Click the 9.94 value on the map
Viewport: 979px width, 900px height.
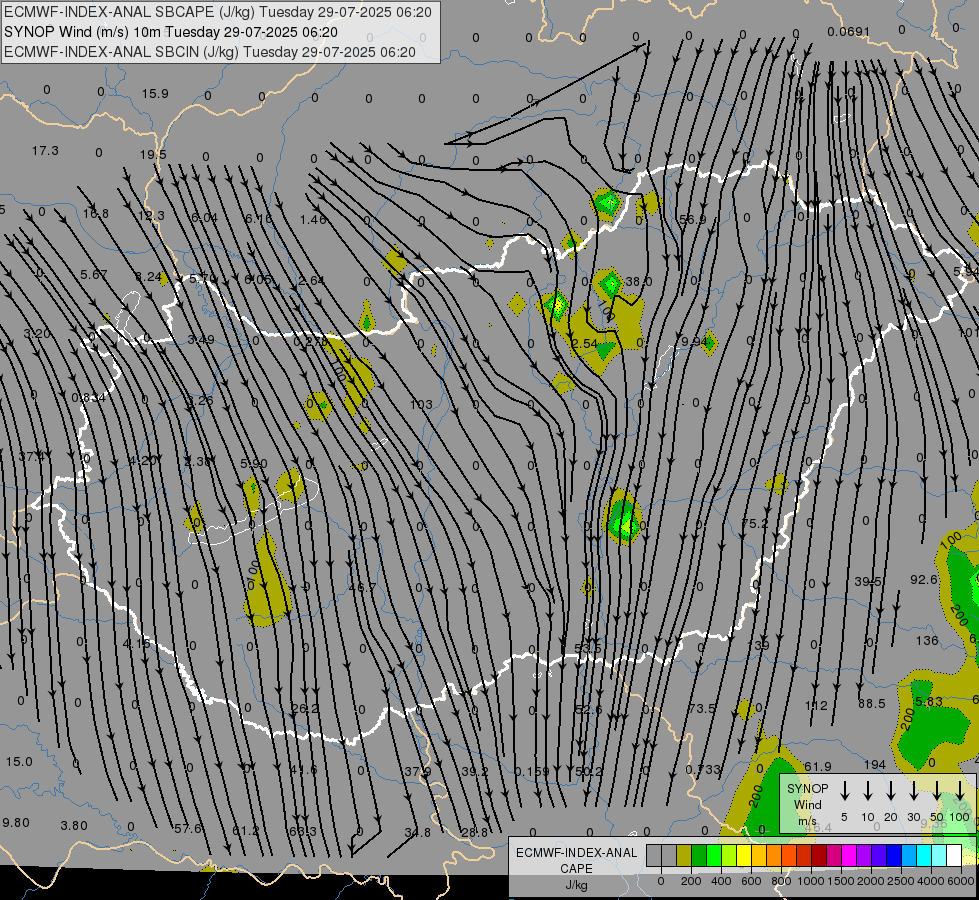coord(694,342)
